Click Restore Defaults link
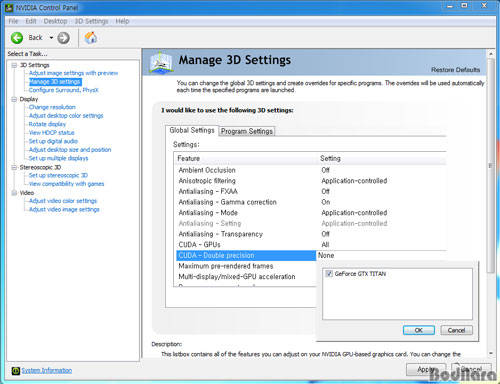Screen dimensions: 500x384 [455, 70]
